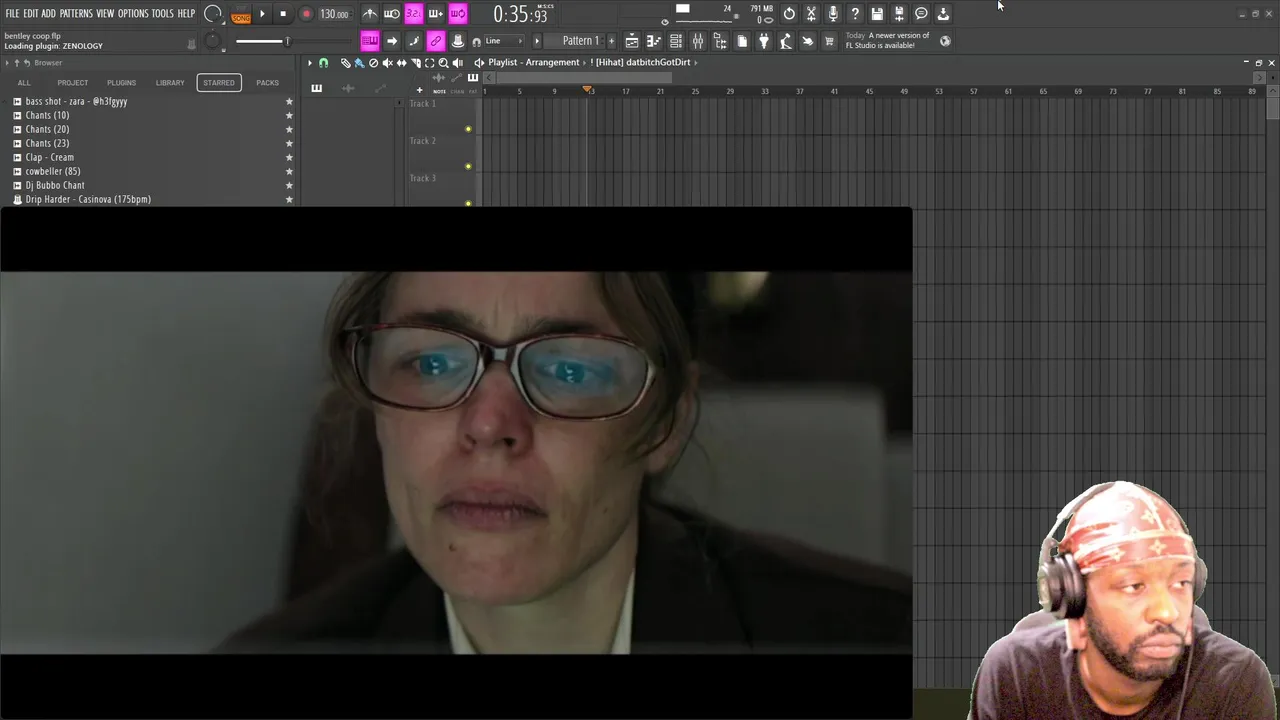Select the playlist paint brush tool
This screenshot has width=1280, height=720.
click(359, 63)
